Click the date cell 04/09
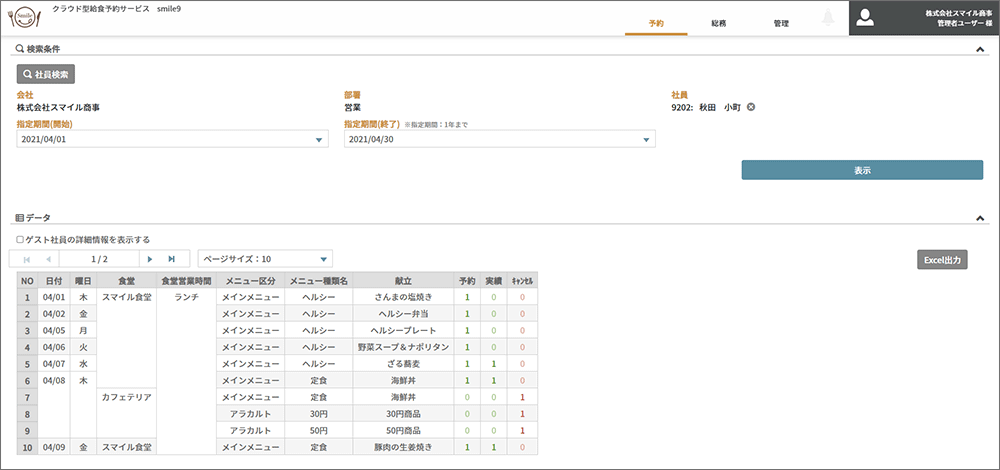 click(x=54, y=446)
